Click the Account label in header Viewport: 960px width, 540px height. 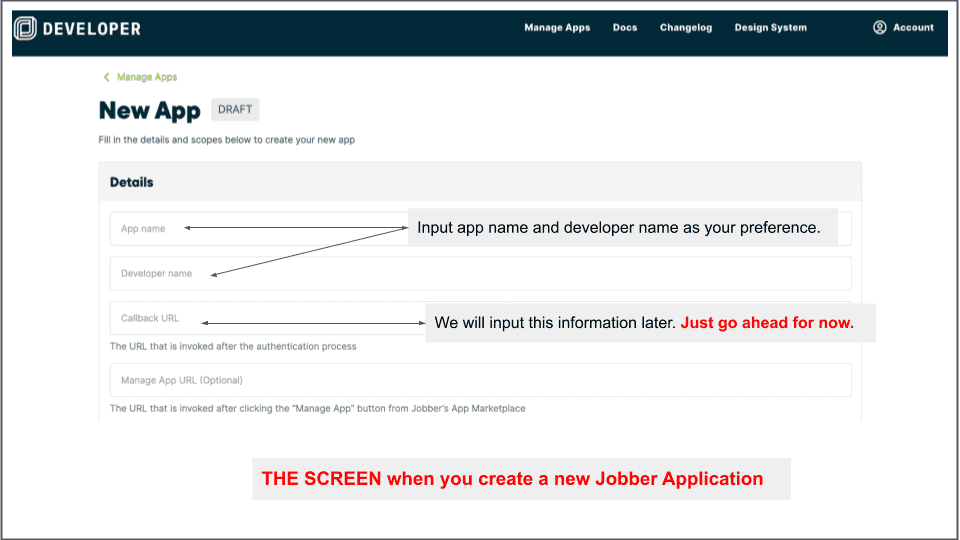click(x=913, y=28)
